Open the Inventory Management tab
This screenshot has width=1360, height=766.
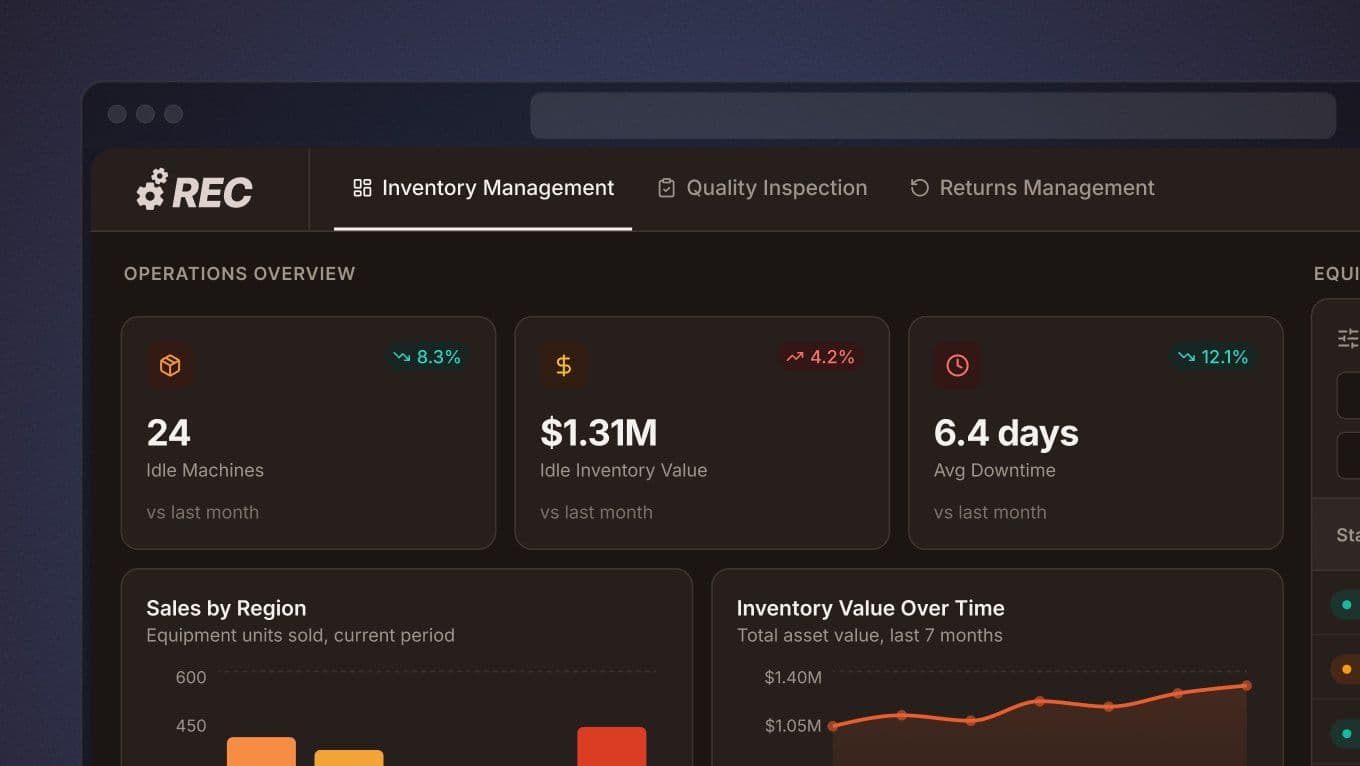point(483,188)
